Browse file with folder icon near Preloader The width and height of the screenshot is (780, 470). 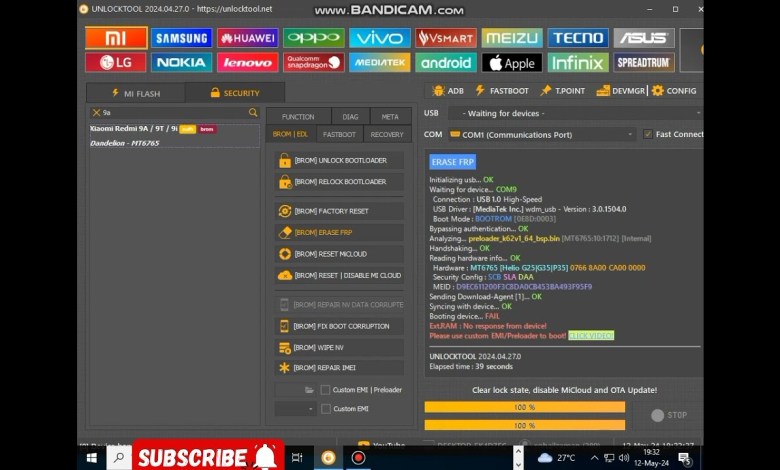pos(309,390)
